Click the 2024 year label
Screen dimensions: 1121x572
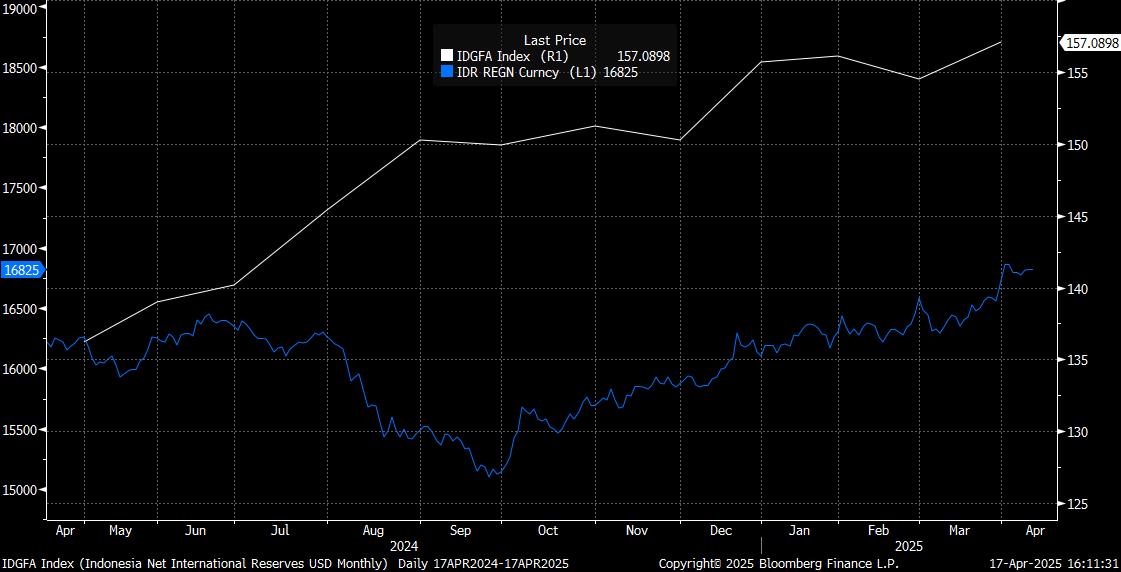pos(404,547)
